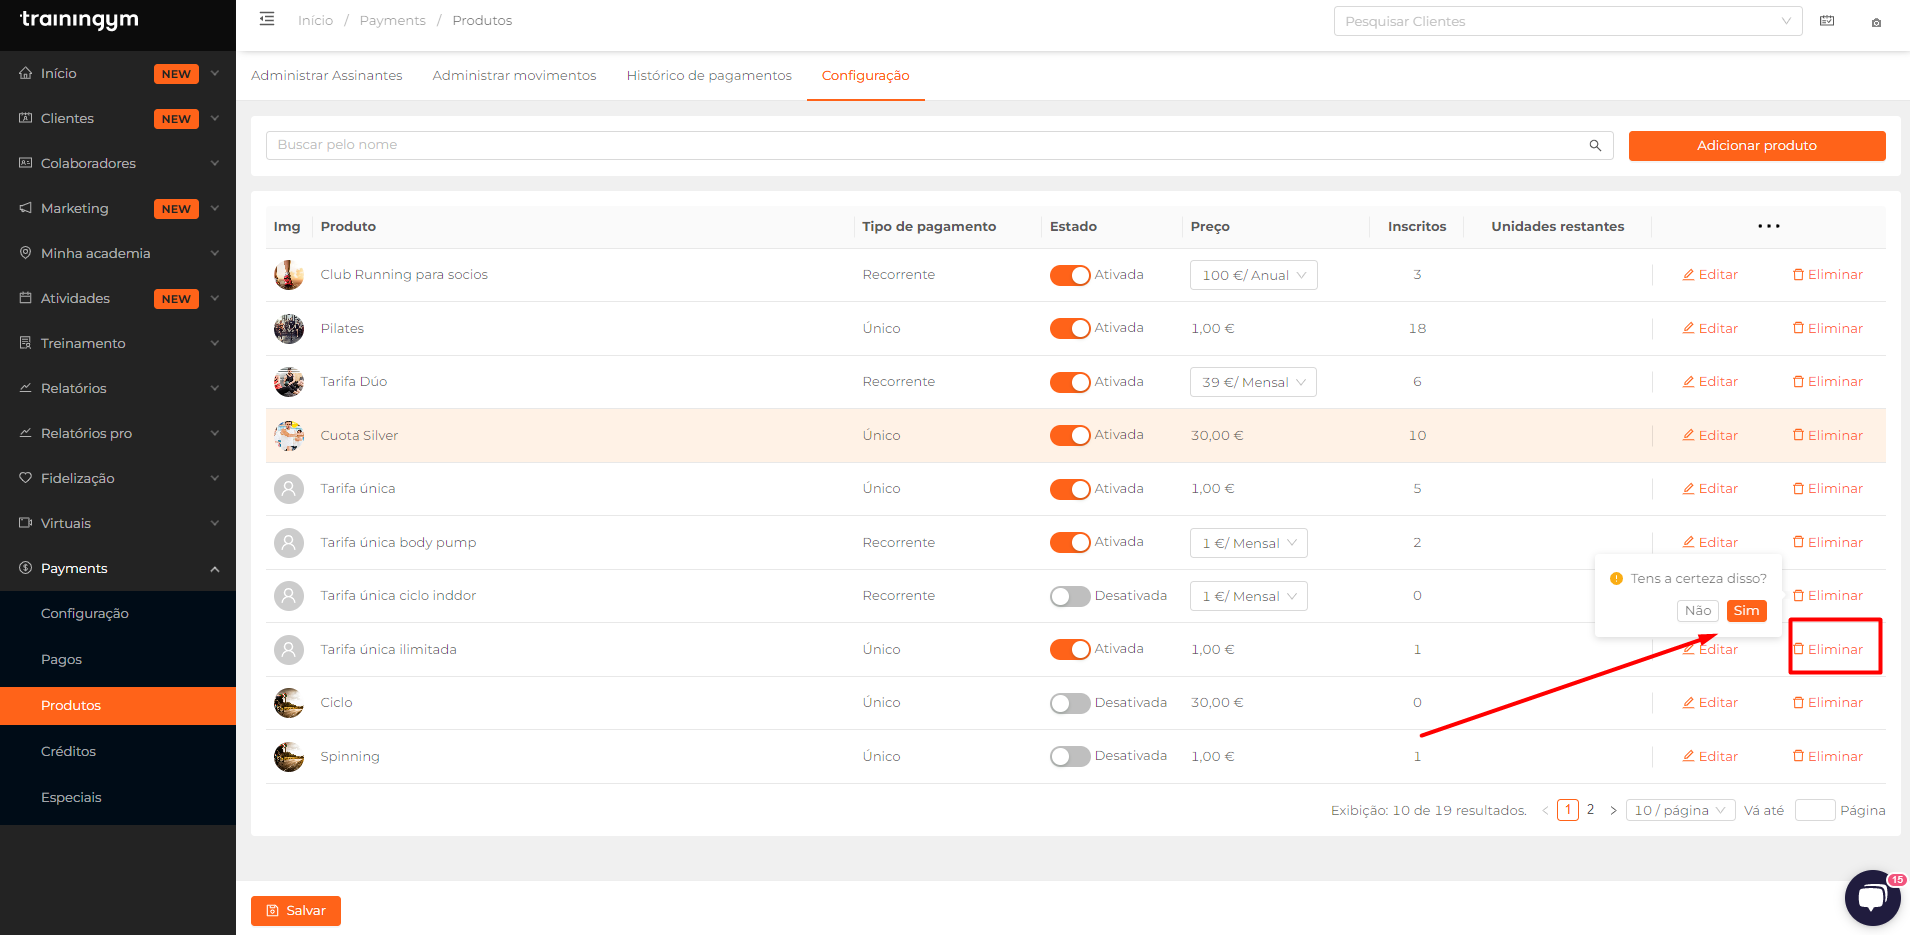This screenshot has width=1910, height=935.
Task: Switch to Administrar movimentos tab
Action: coord(514,76)
